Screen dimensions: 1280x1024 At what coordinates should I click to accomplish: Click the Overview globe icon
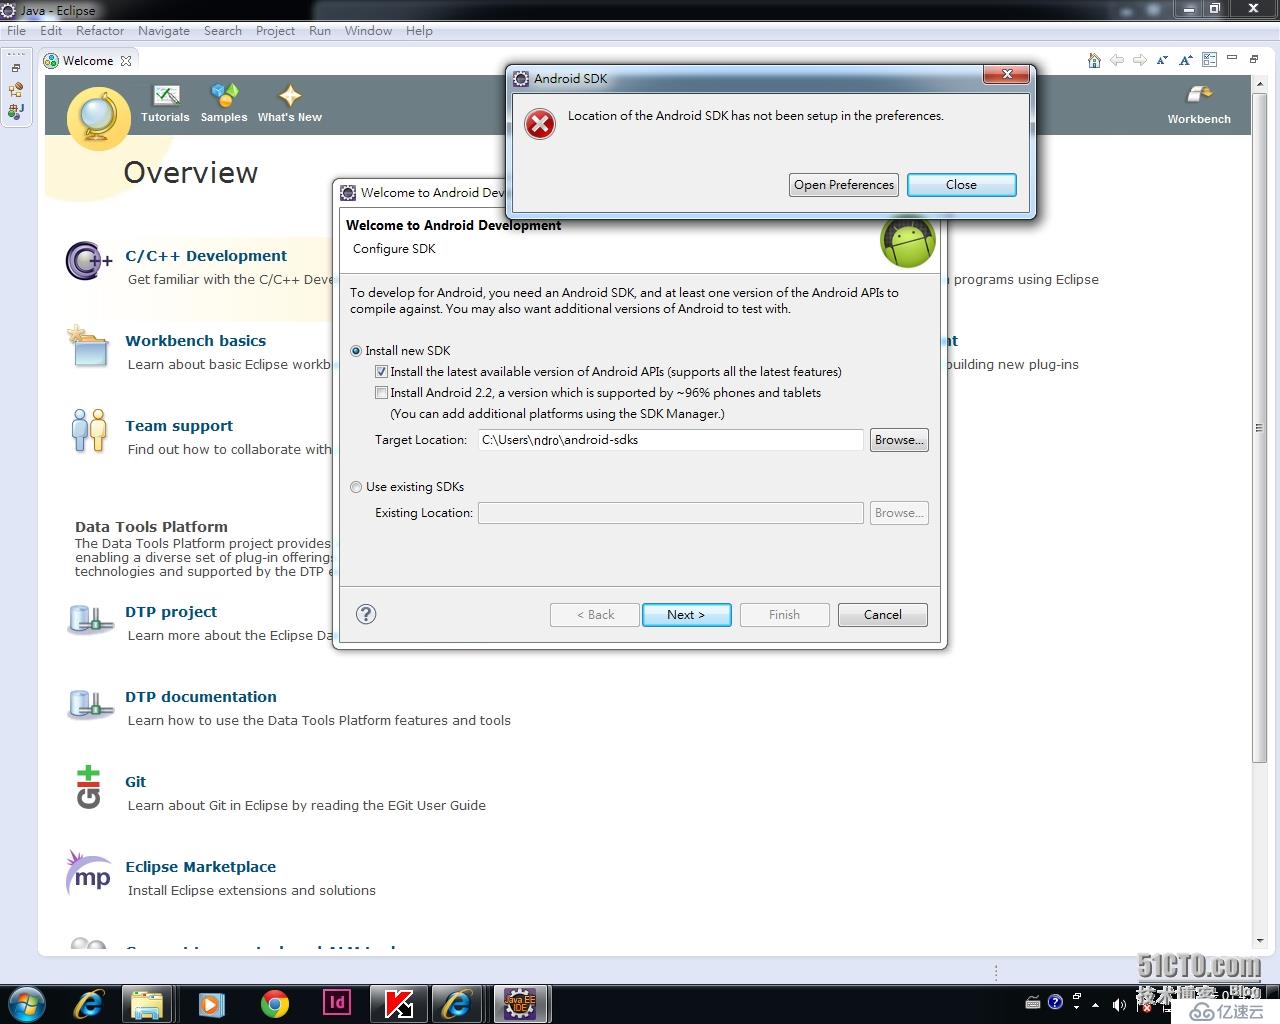click(98, 119)
